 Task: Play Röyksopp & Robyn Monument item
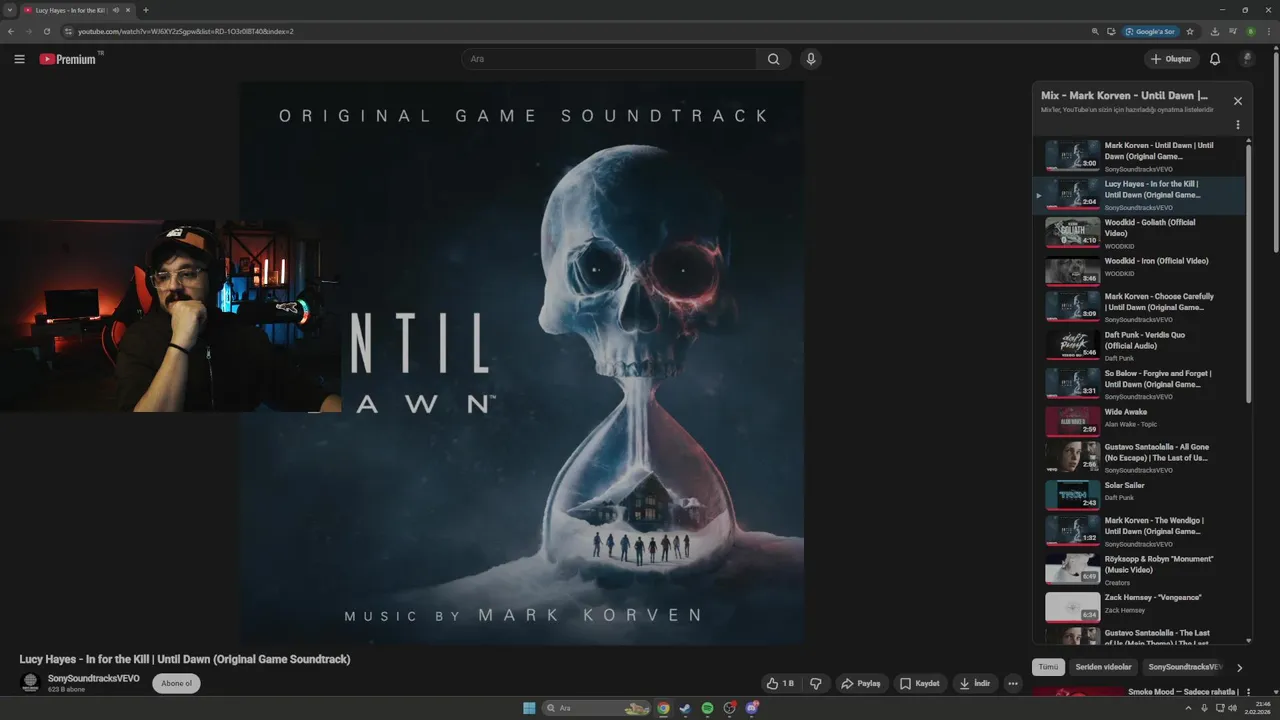tap(1139, 569)
